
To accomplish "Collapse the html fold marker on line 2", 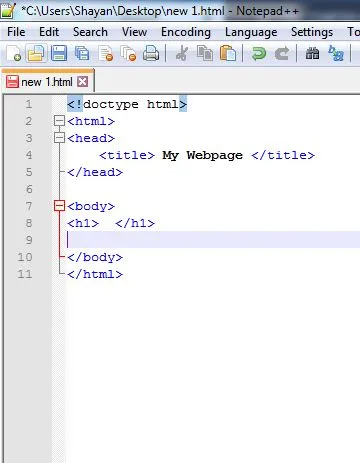I will [59, 121].
